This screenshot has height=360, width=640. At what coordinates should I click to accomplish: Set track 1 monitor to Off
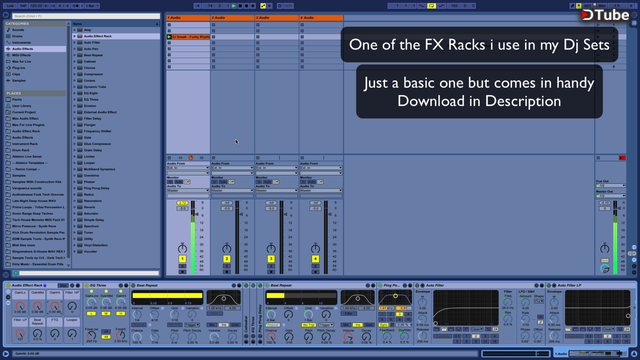tap(187, 182)
